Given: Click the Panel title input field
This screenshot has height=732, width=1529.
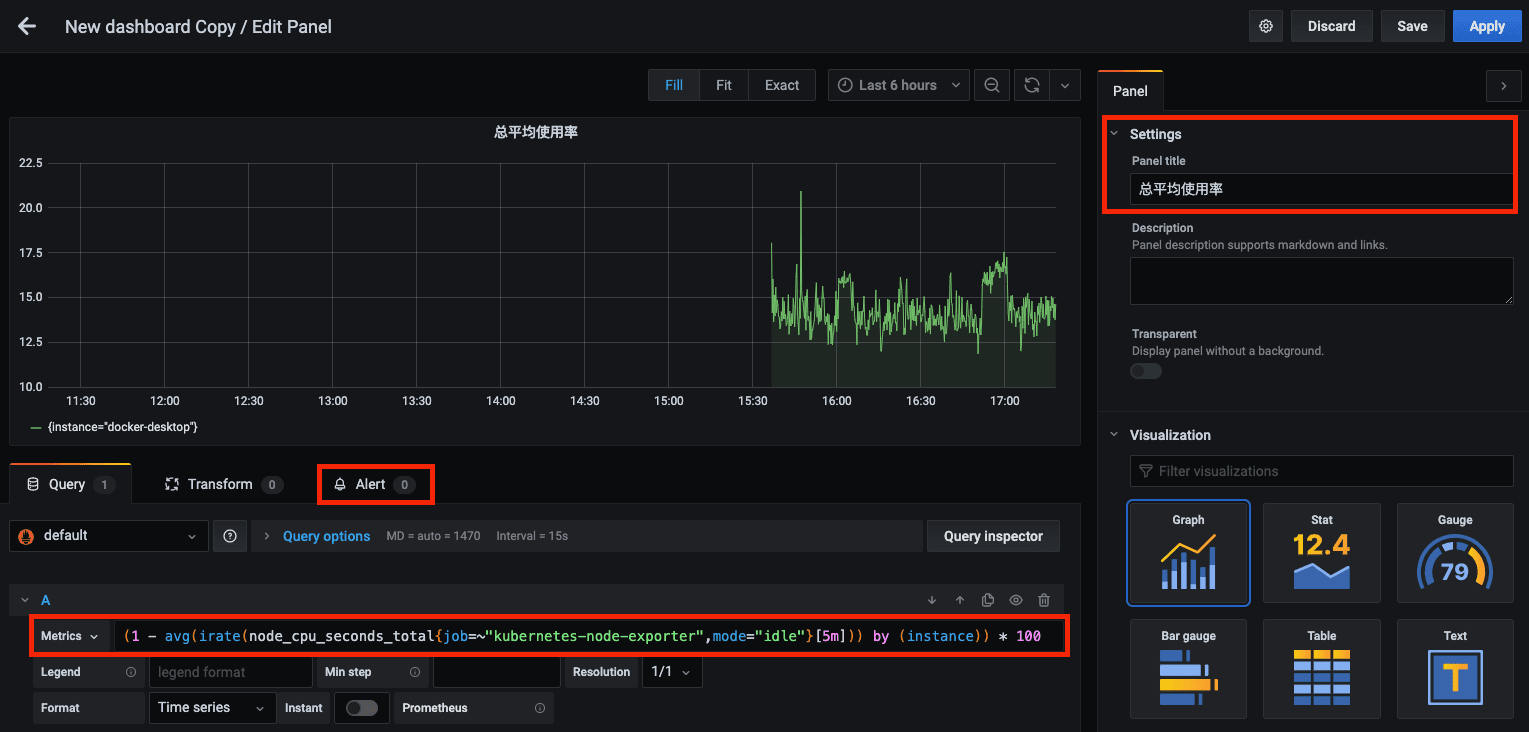Looking at the screenshot, I should (1321, 188).
